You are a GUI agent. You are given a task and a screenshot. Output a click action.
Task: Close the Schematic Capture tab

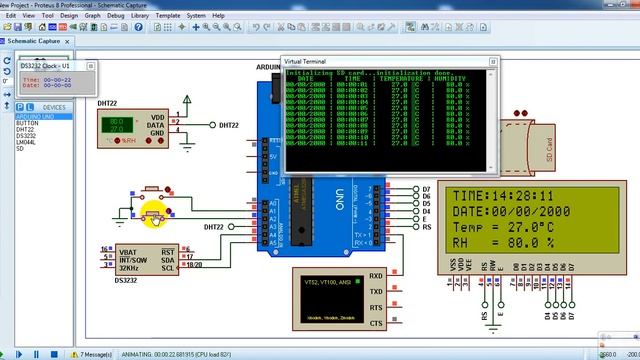point(67,42)
